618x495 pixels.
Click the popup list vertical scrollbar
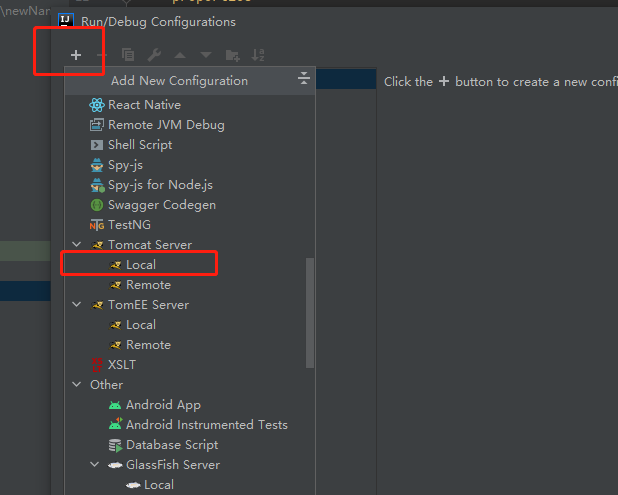coord(310,313)
